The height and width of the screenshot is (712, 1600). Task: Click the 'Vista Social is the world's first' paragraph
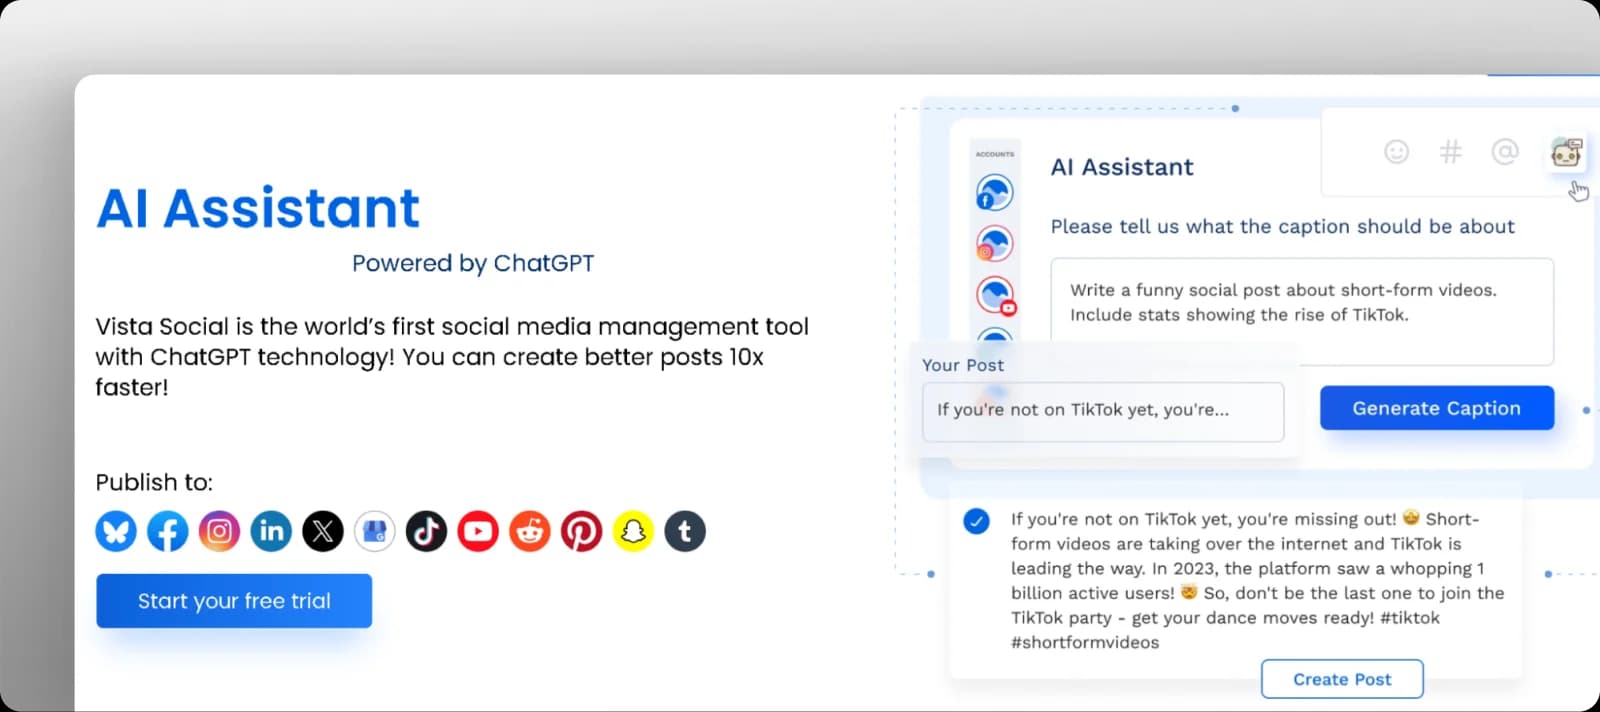pyautogui.click(x=452, y=356)
